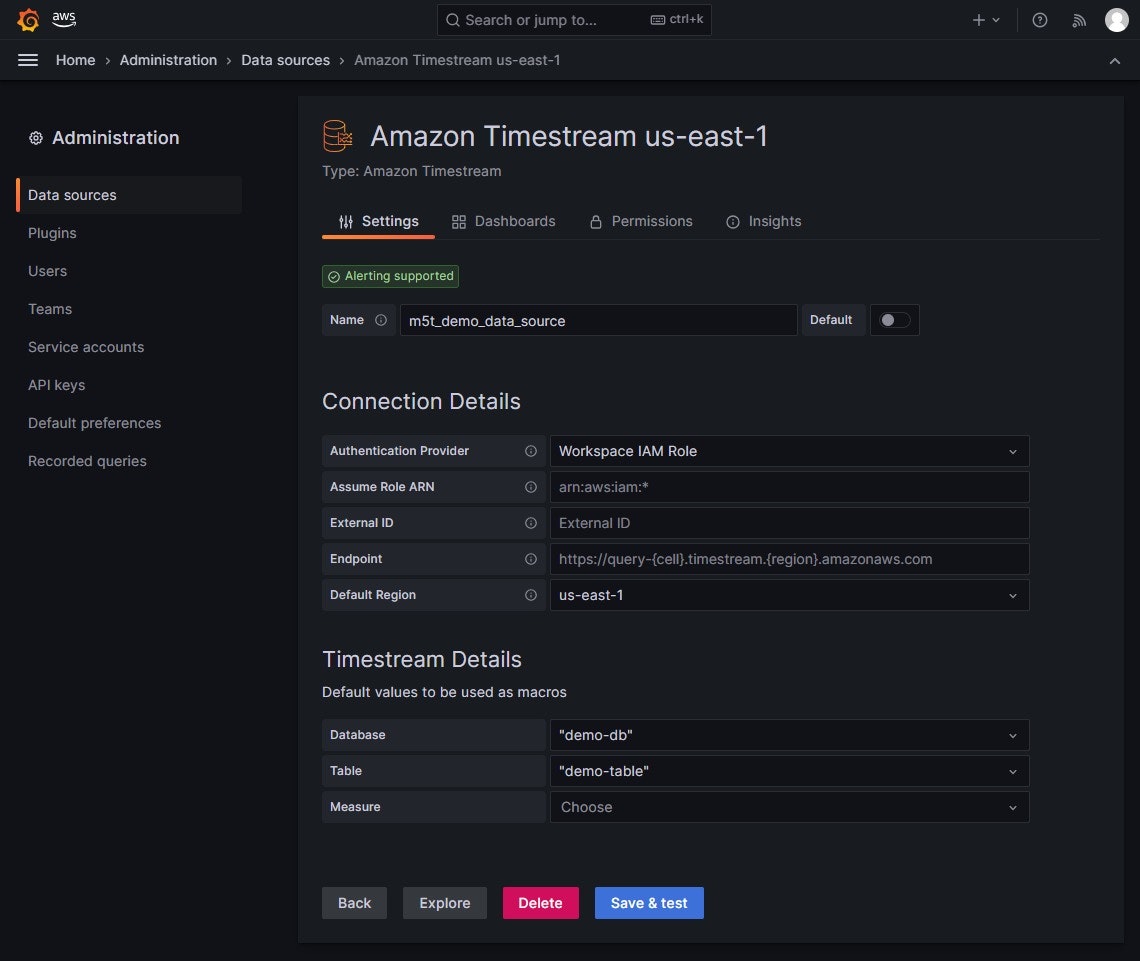Open the help question mark icon

1039,19
